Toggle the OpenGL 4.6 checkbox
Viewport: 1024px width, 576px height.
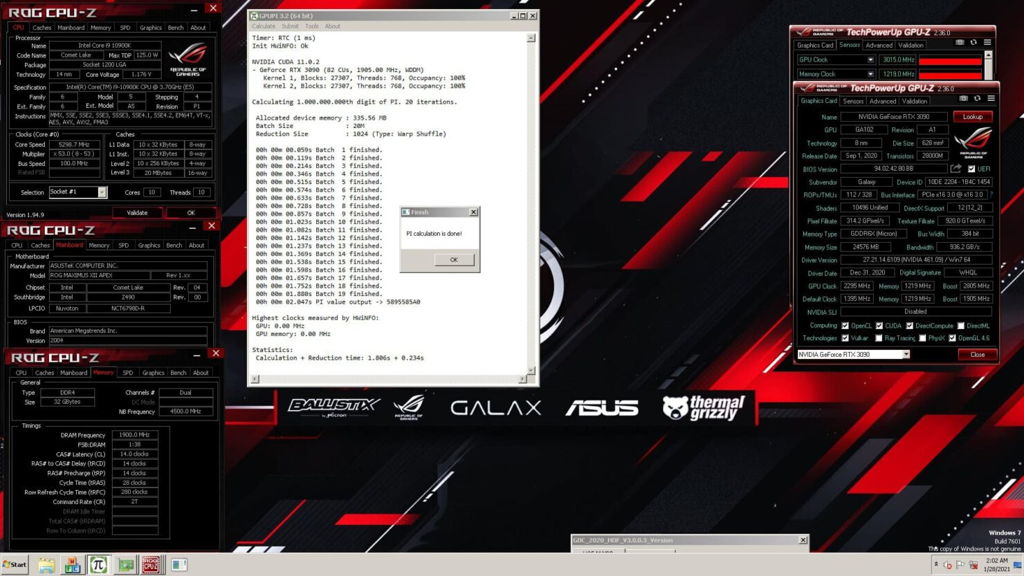point(952,338)
